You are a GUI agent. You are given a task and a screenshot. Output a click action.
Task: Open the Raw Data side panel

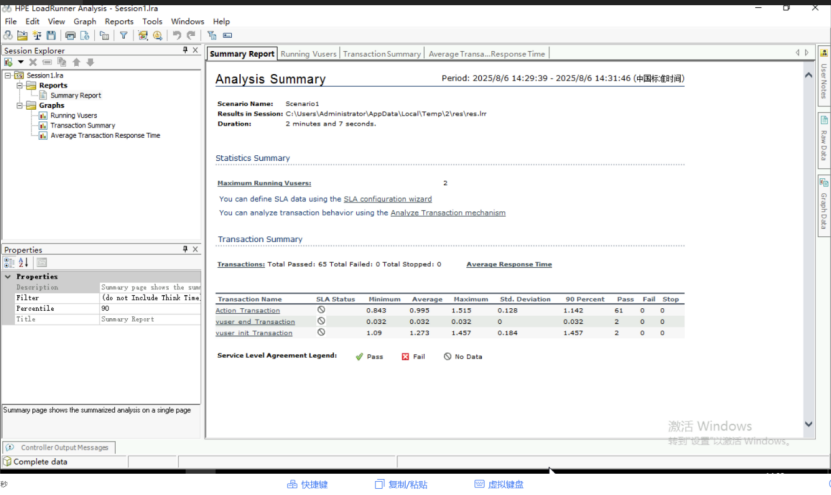(824, 140)
